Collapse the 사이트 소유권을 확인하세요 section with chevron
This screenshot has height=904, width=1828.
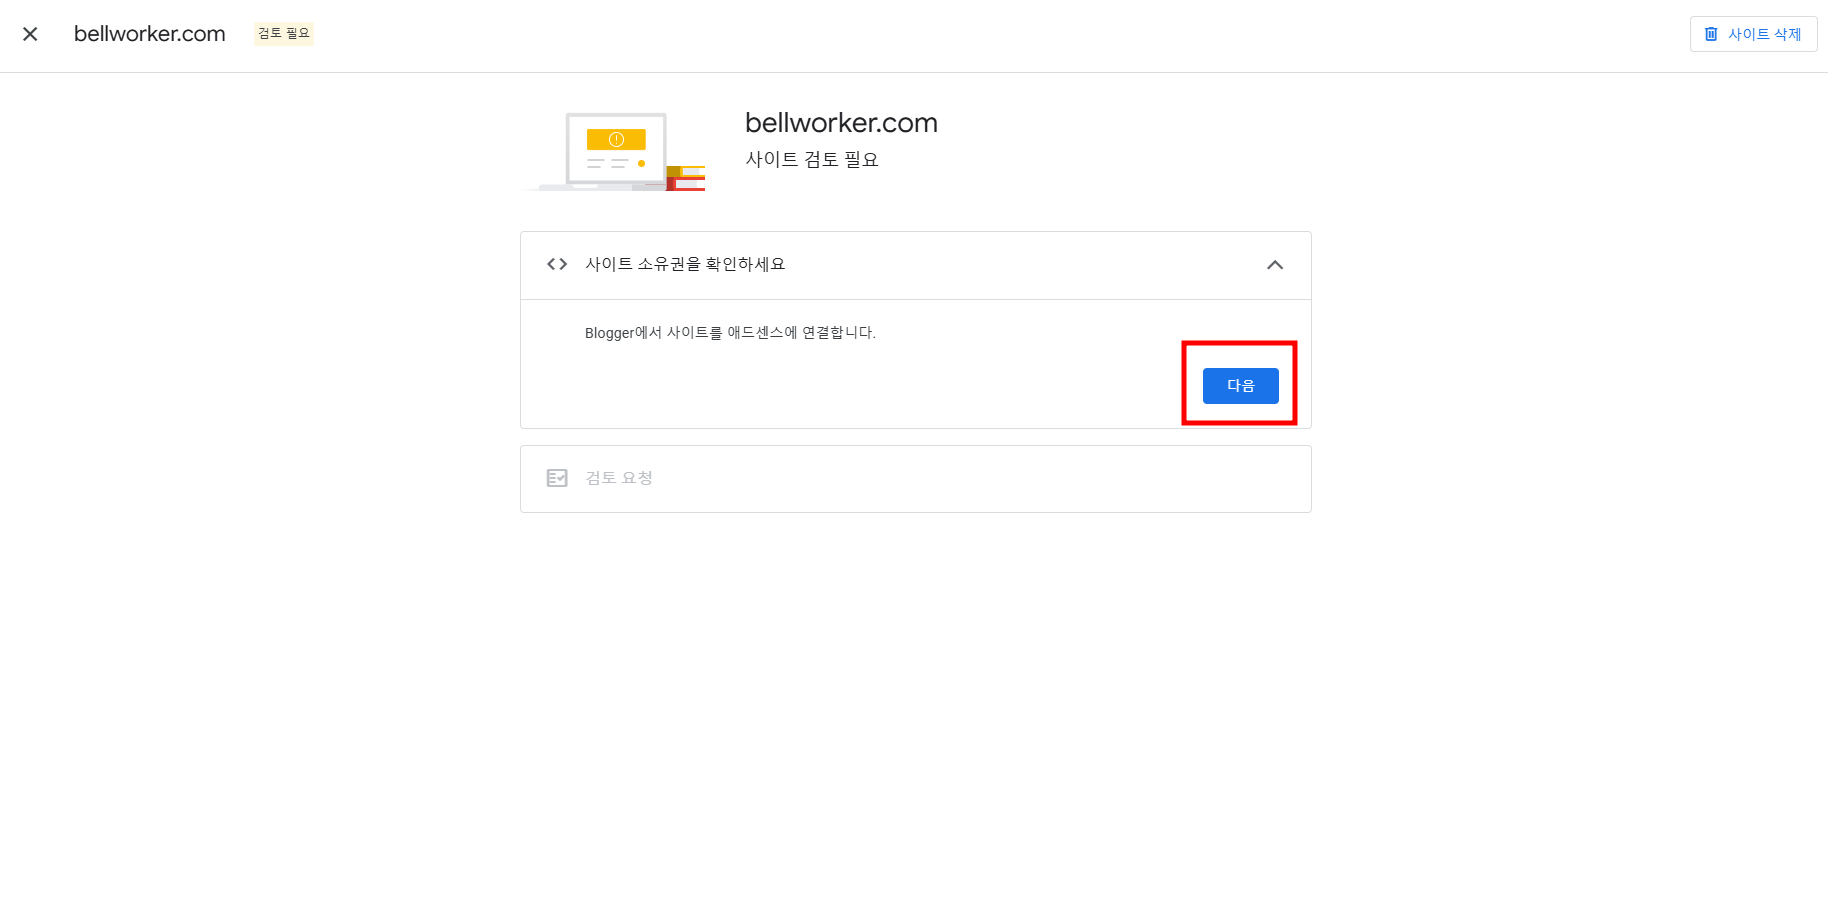(x=1275, y=265)
